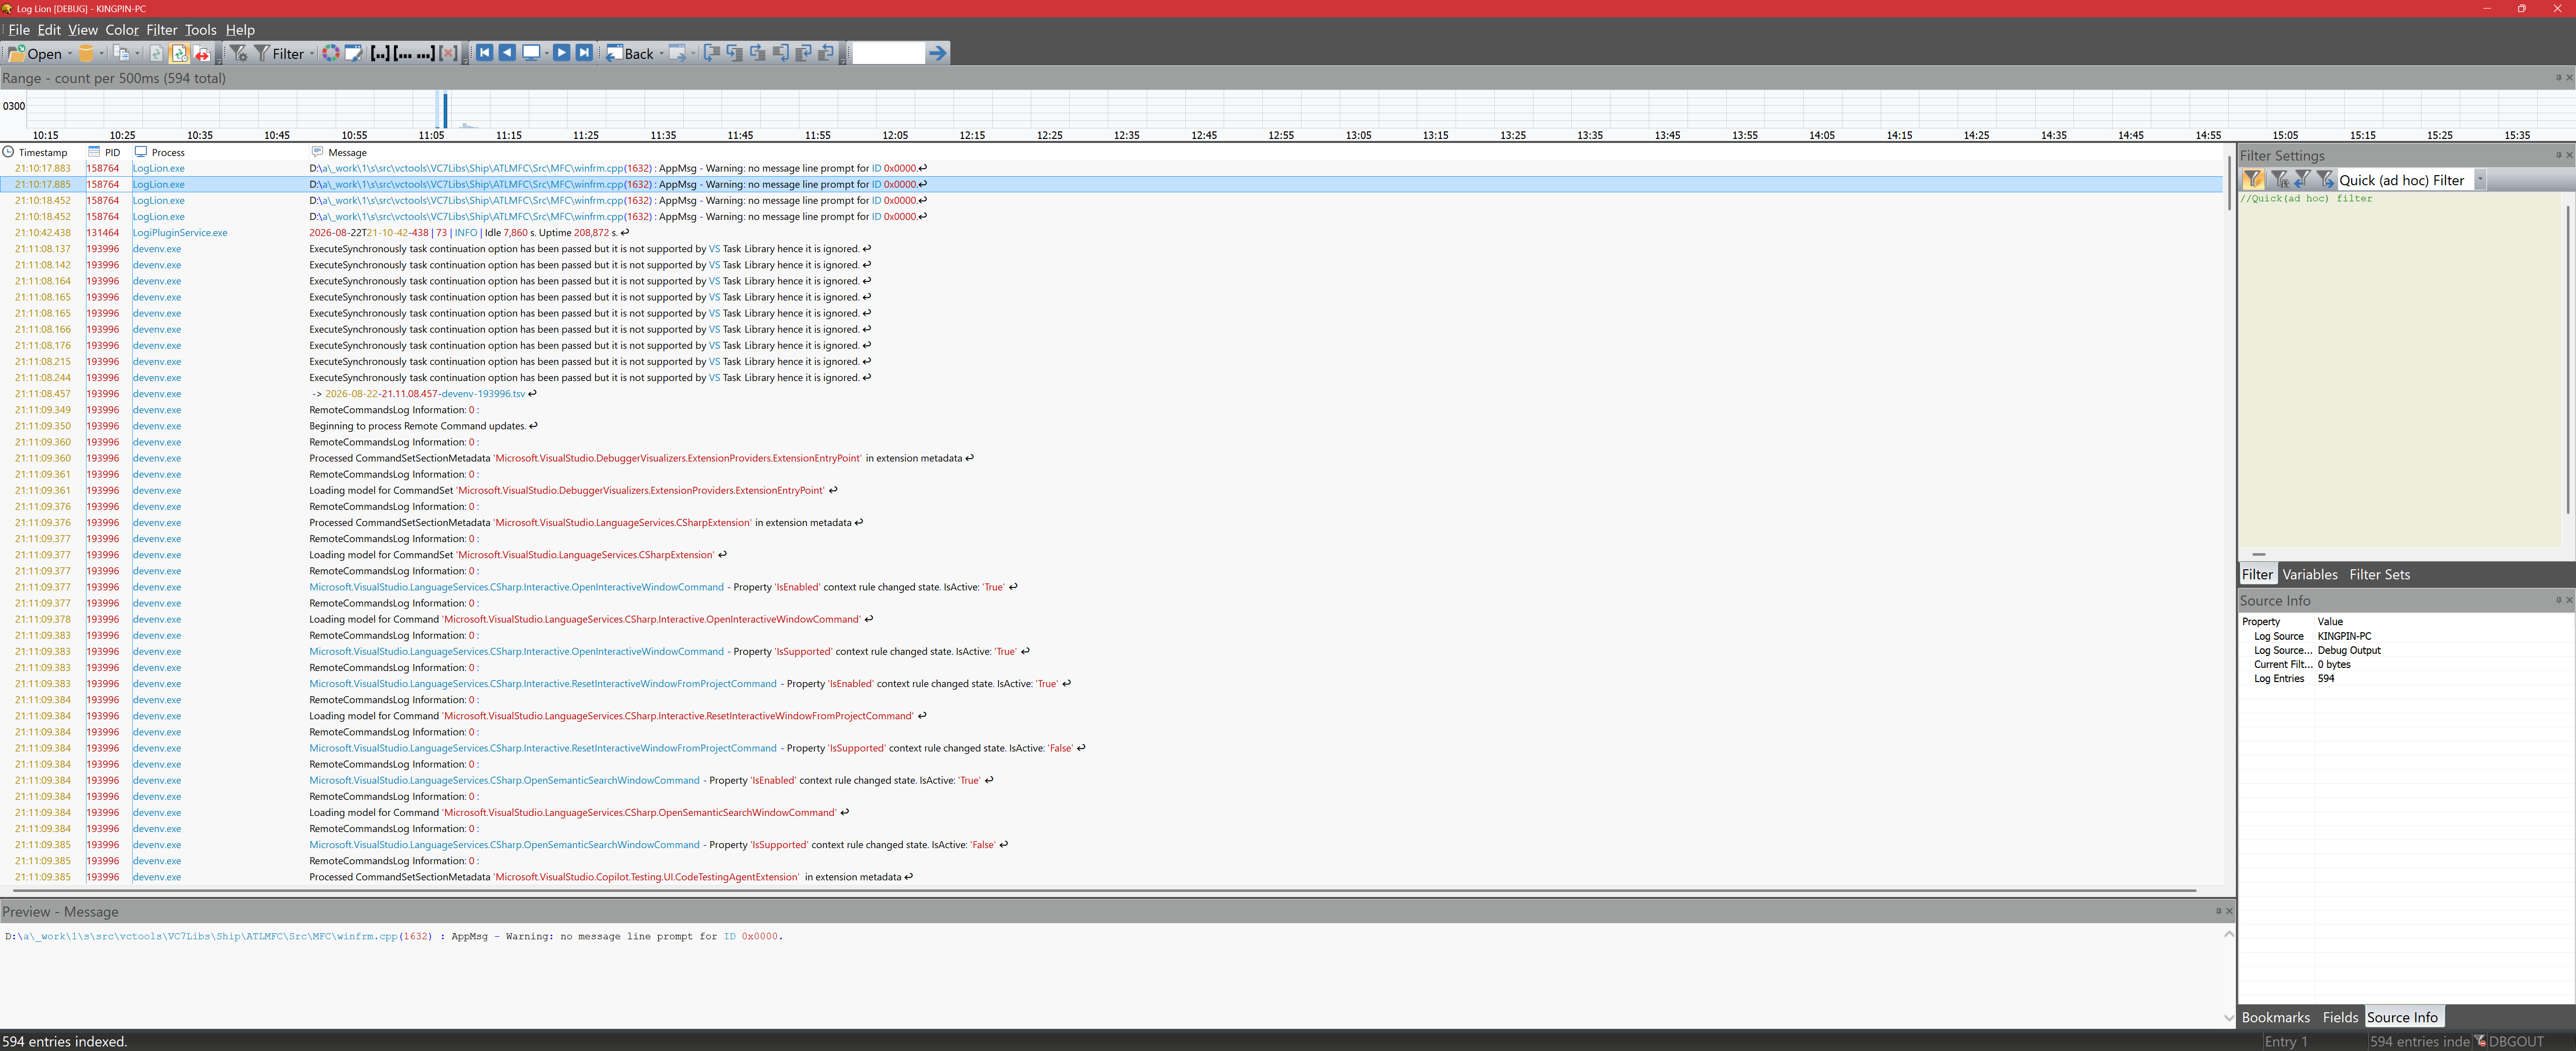Viewport: 2576px width, 1051px height.
Task: Click the bracket with red X icon
Action: 448,53
